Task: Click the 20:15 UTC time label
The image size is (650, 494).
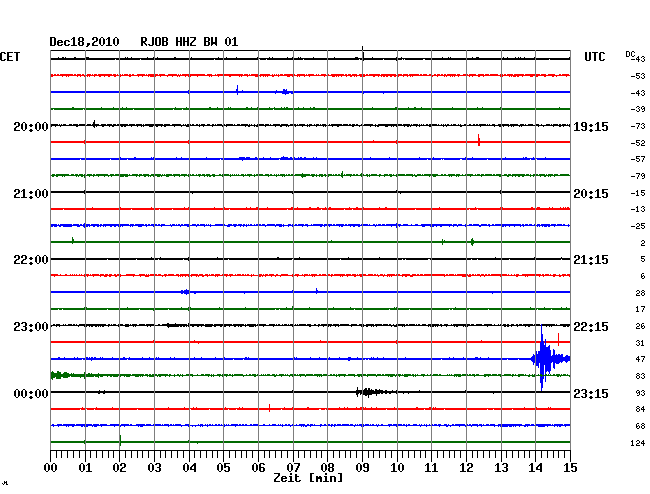Action: coord(591,194)
